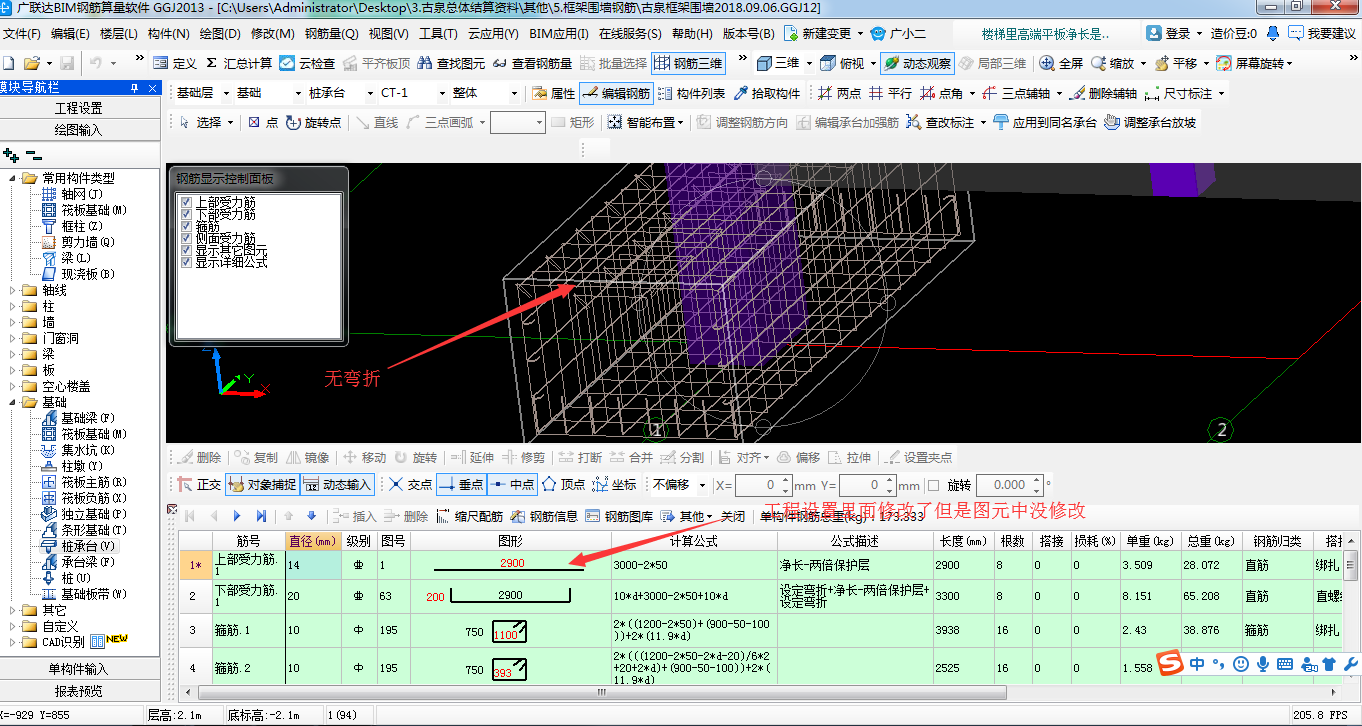Click 工程设置 navigation button
This screenshot has width=1362, height=726.
pos(79,108)
